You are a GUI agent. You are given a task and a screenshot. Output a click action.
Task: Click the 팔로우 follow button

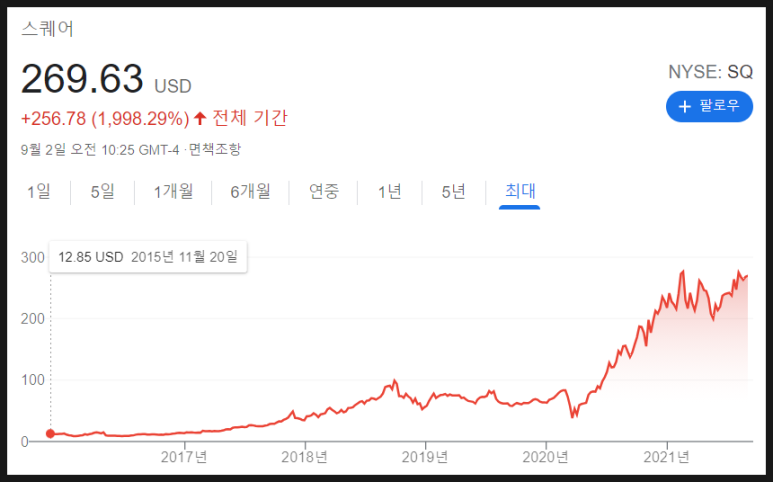(x=709, y=106)
